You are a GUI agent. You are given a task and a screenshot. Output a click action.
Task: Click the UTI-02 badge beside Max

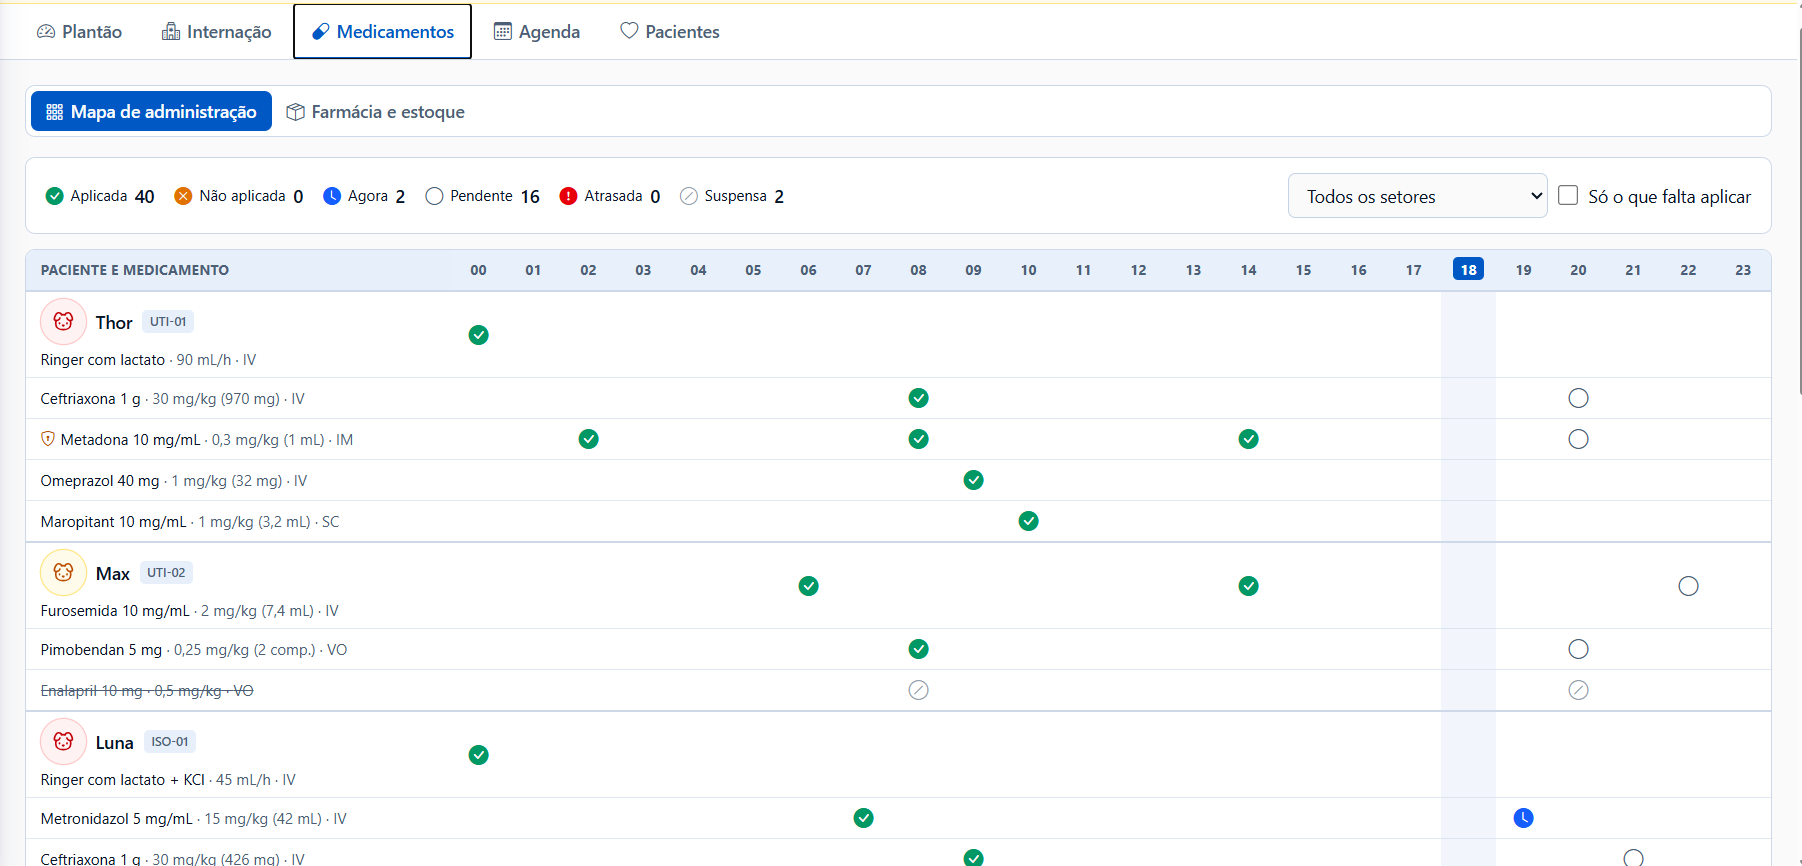(x=166, y=573)
